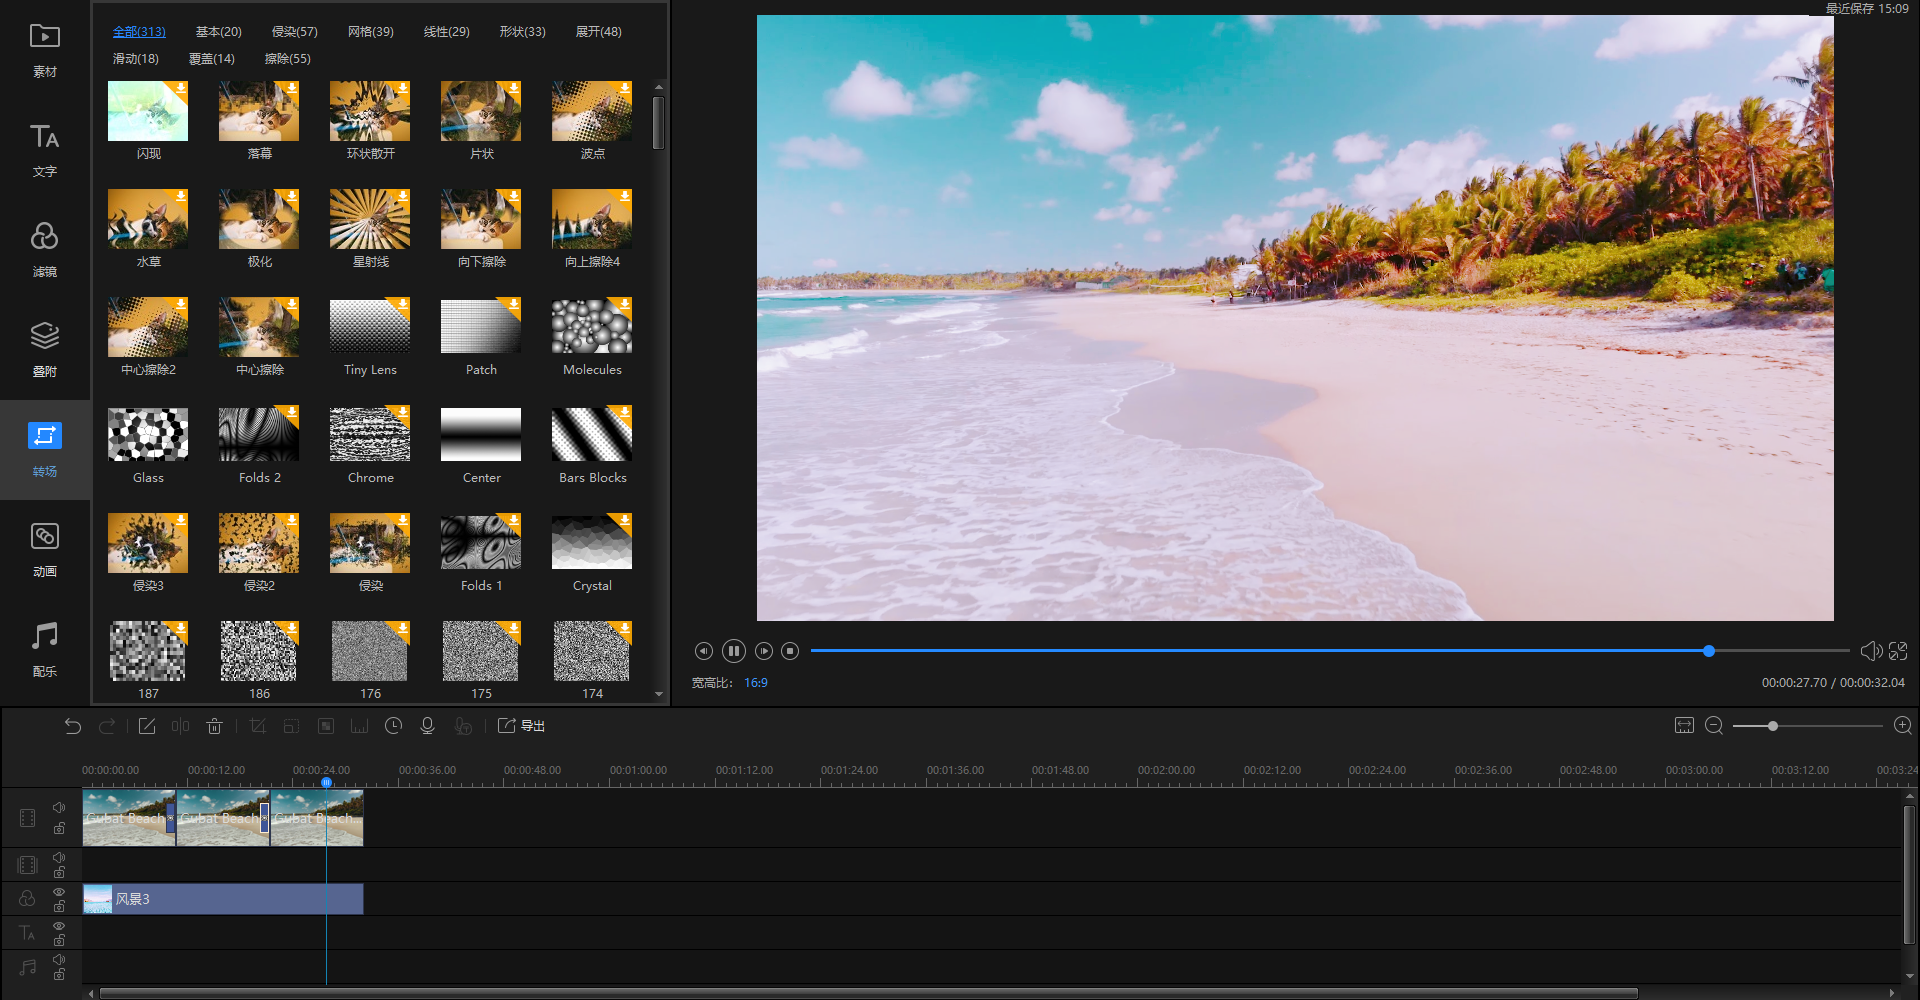The height and width of the screenshot is (1000, 1920).
Task: Open the 转场 transitions panel
Action: pyautogui.click(x=45, y=450)
